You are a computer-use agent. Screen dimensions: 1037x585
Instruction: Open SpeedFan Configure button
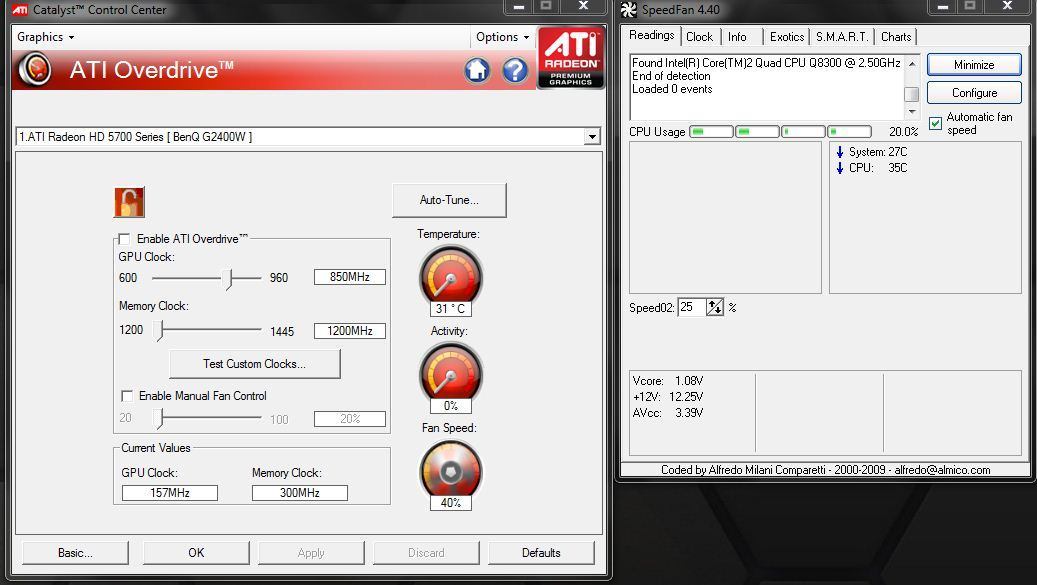(974, 93)
